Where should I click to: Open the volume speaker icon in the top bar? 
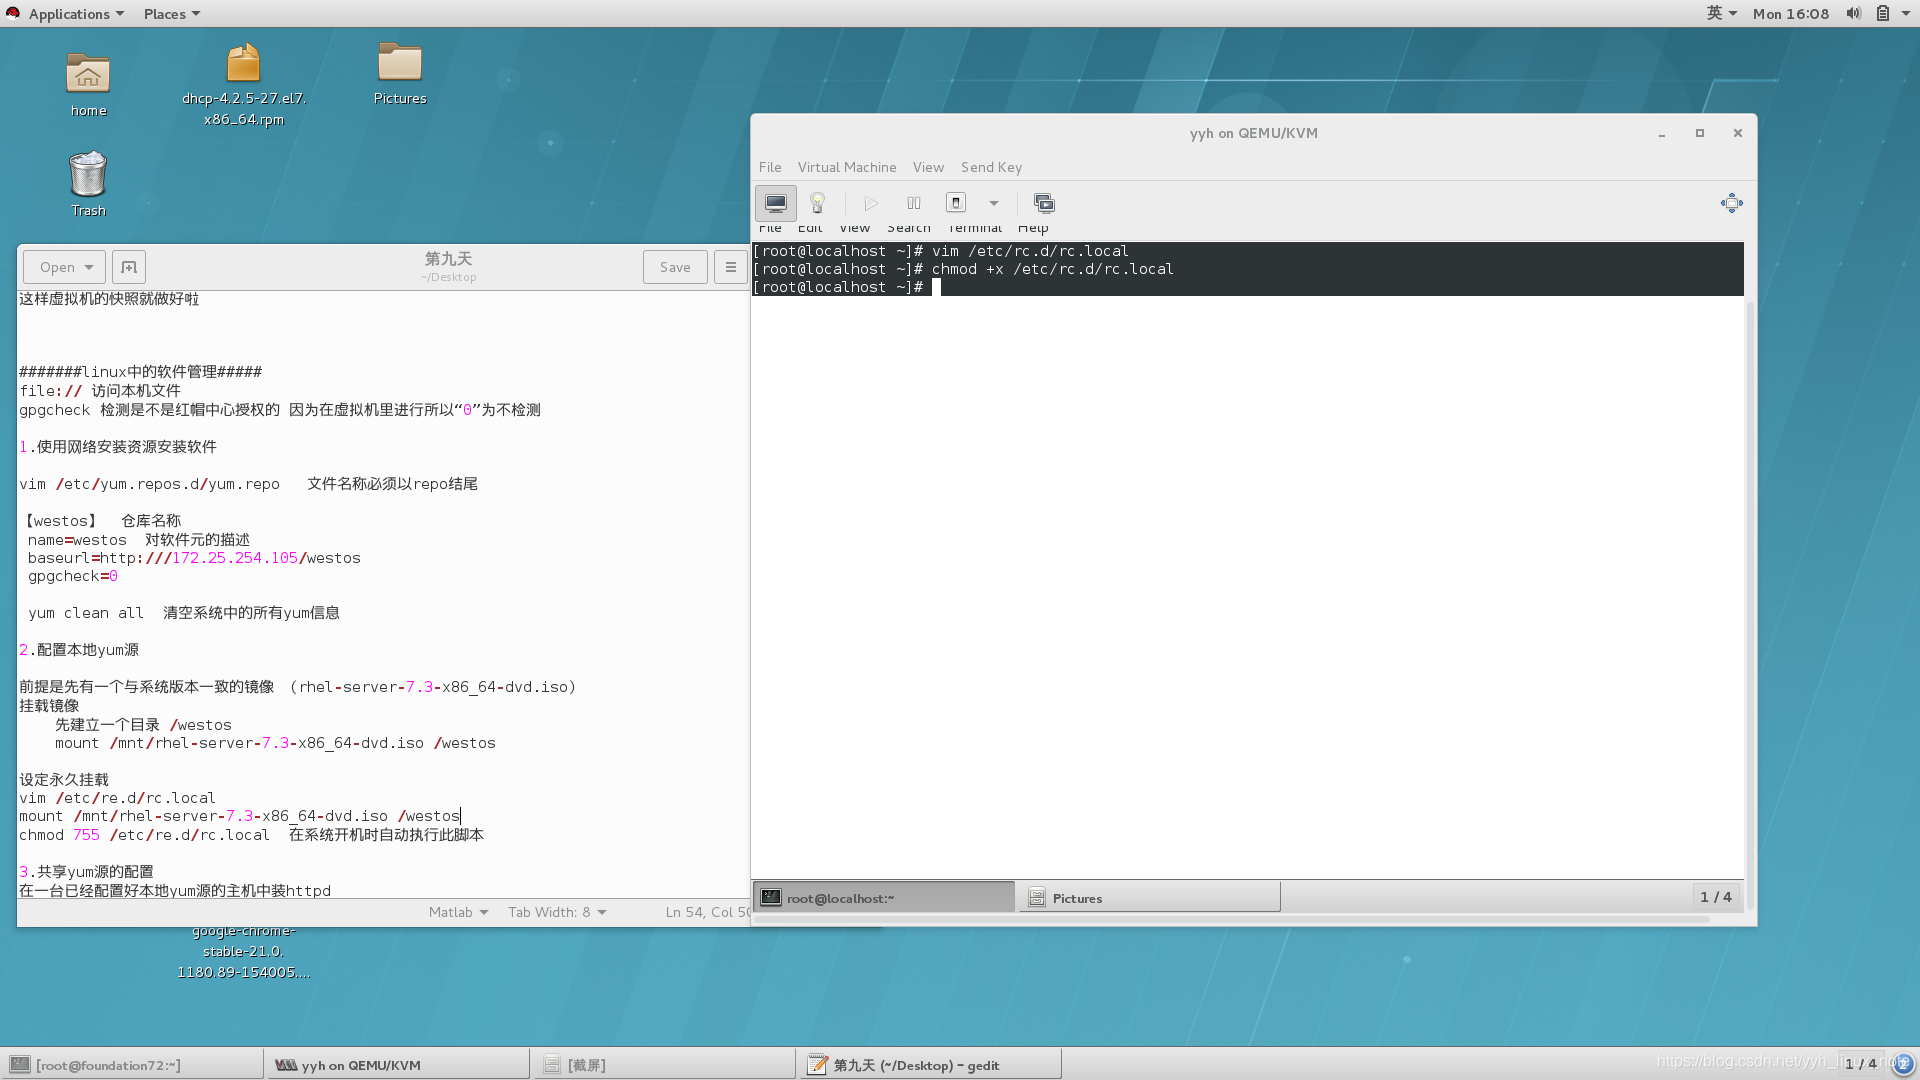(x=1853, y=13)
